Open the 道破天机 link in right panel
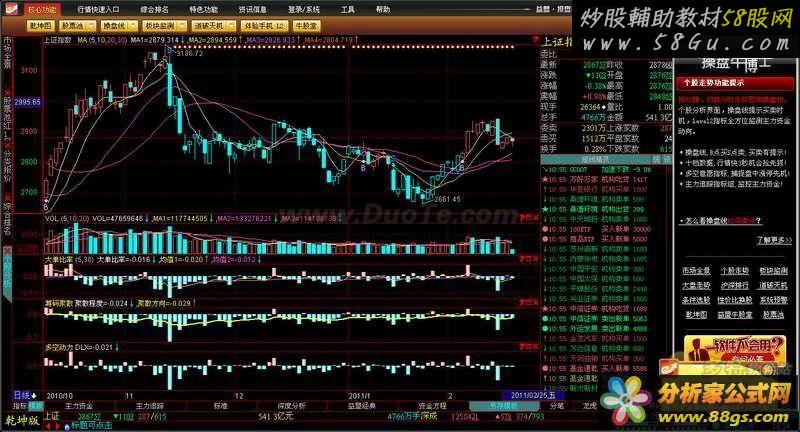Viewport: 800px width, 432px height. tap(773, 286)
